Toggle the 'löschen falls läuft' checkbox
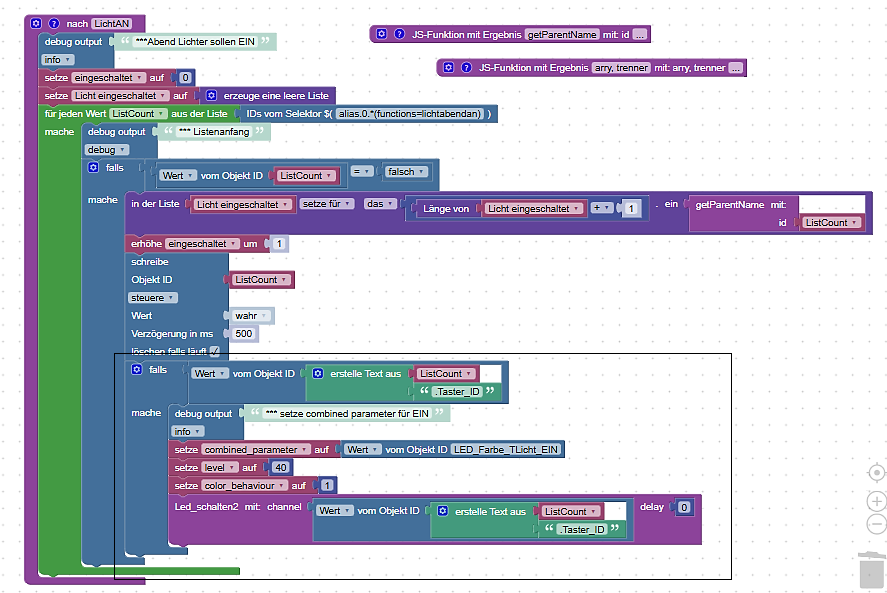The width and height of the screenshot is (887, 593). [x=214, y=351]
